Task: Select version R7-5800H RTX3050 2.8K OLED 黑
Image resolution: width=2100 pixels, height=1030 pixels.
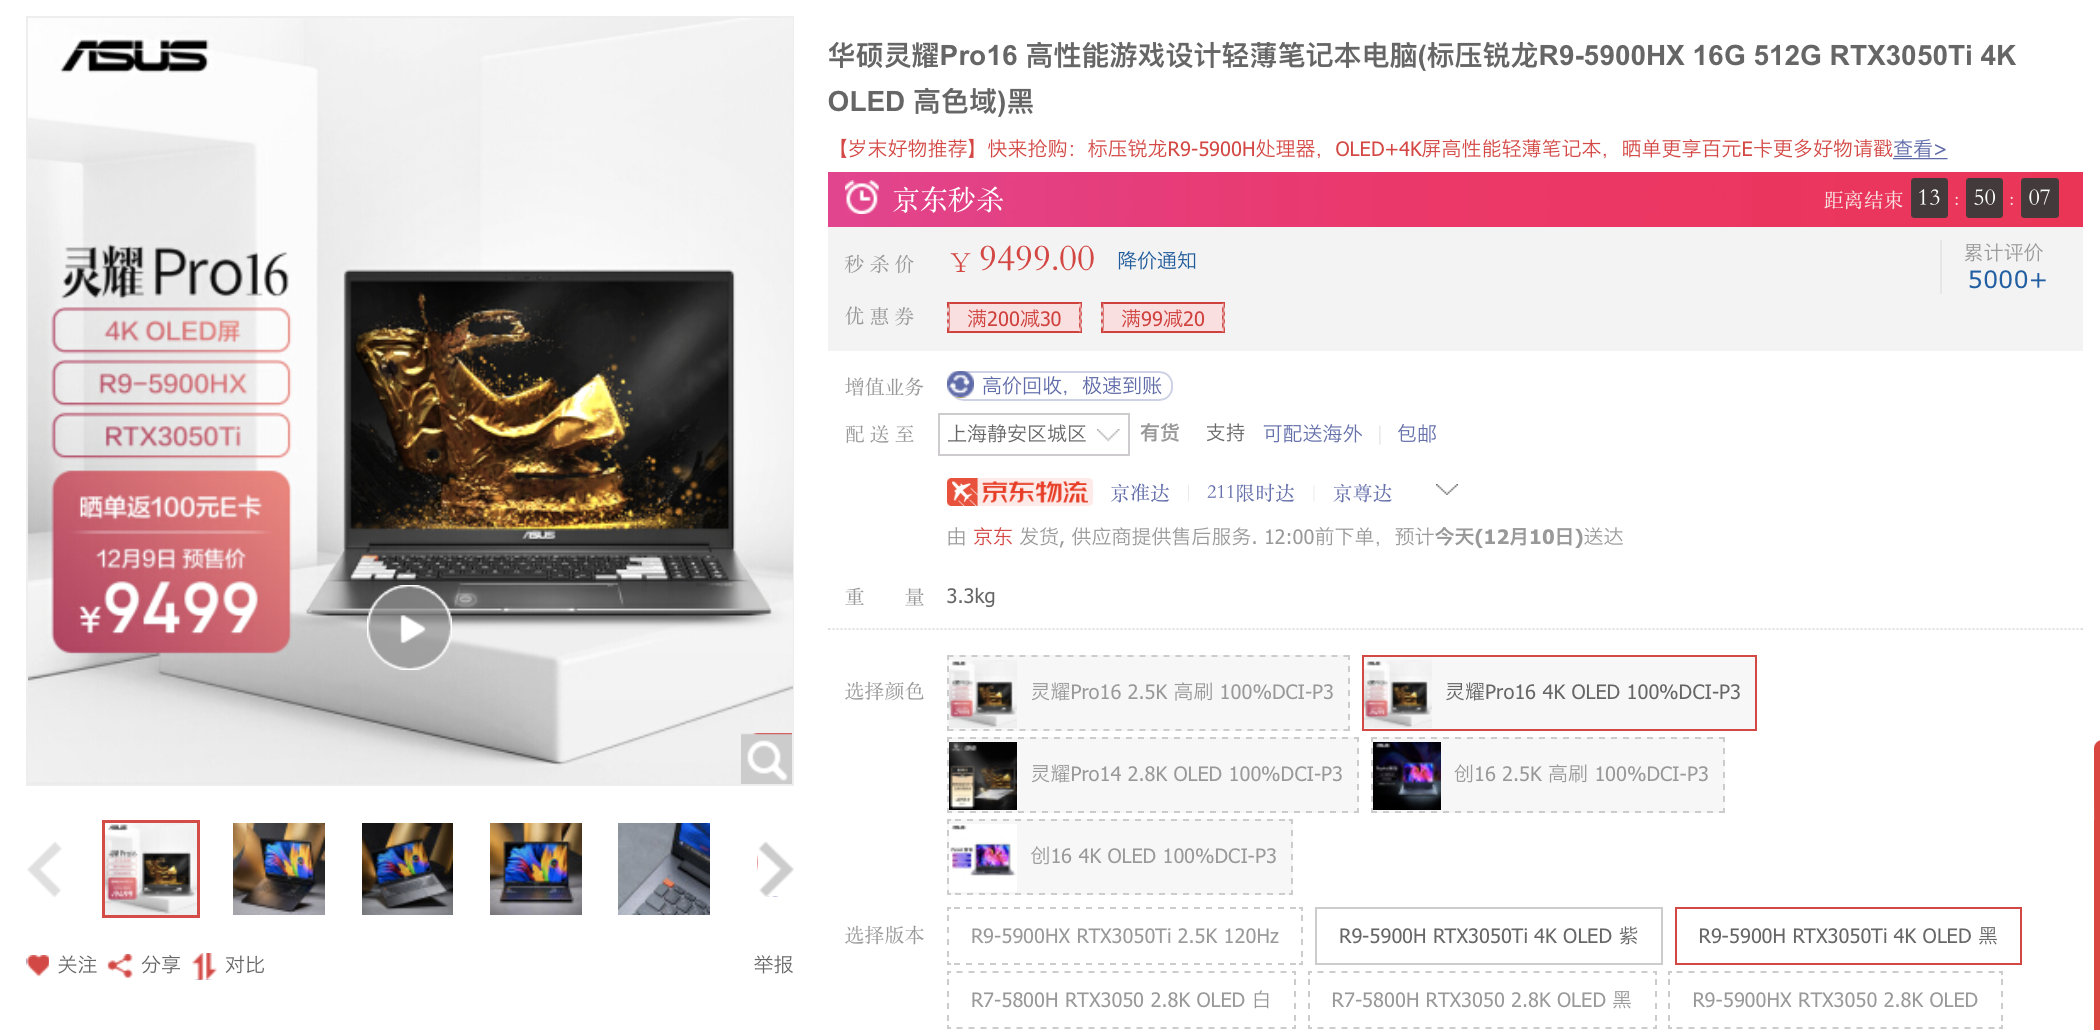Action: [x=1481, y=1000]
